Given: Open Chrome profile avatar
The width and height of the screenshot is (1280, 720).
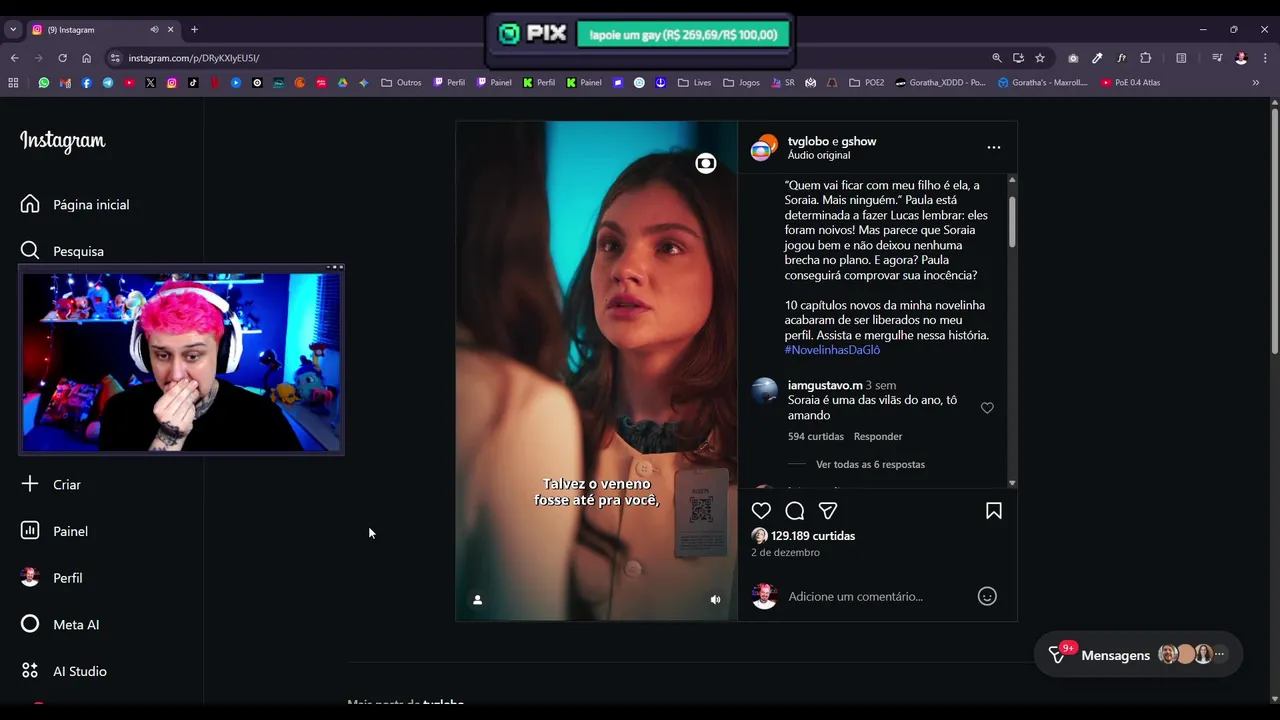Looking at the screenshot, I should 1241,58.
